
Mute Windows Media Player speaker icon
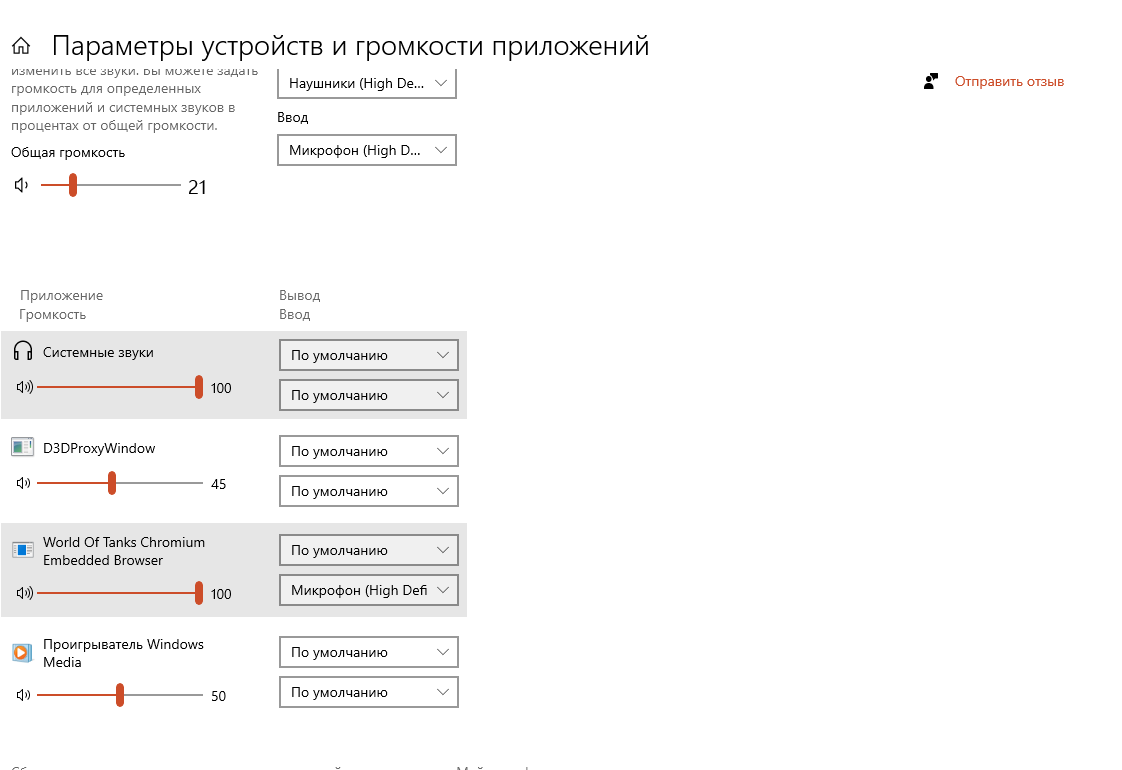click(x=24, y=695)
